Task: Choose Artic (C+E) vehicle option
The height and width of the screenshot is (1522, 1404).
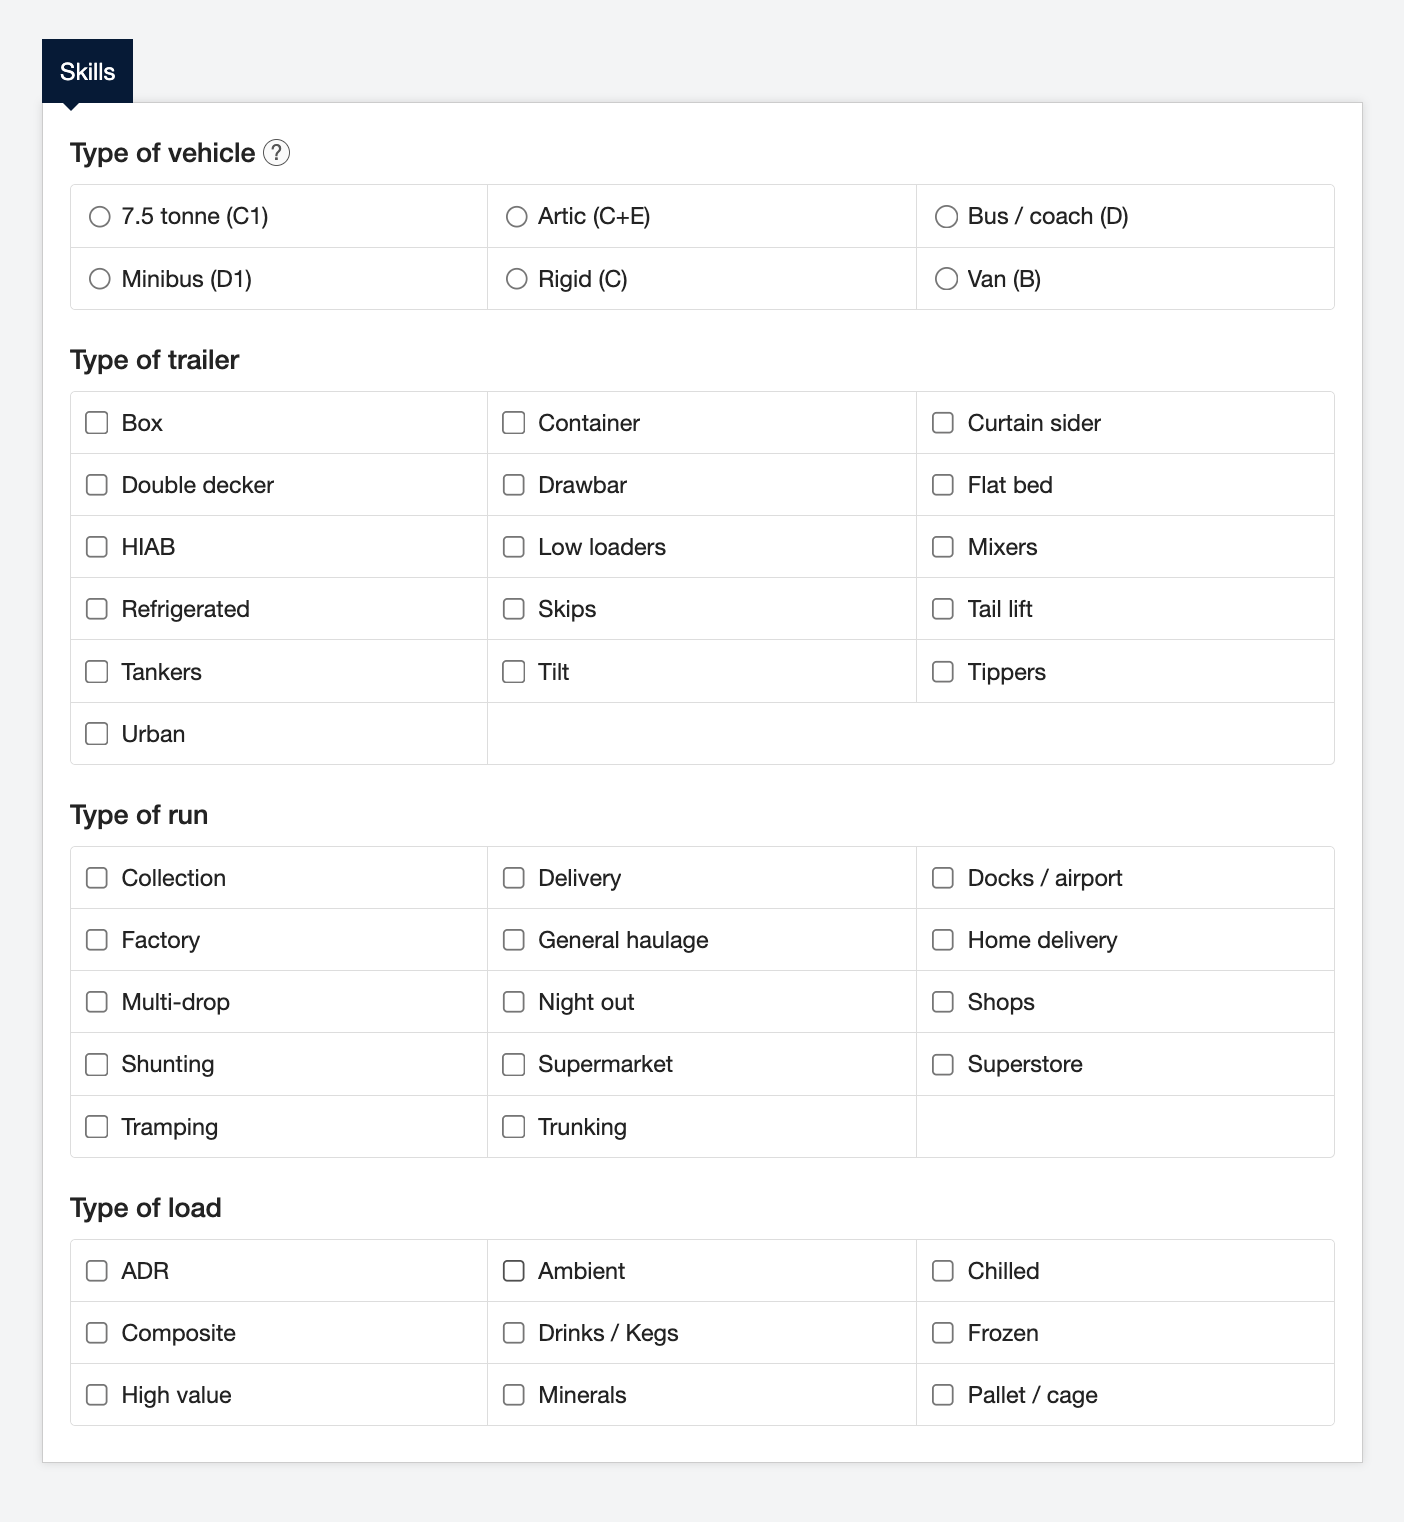Action: [x=516, y=217]
